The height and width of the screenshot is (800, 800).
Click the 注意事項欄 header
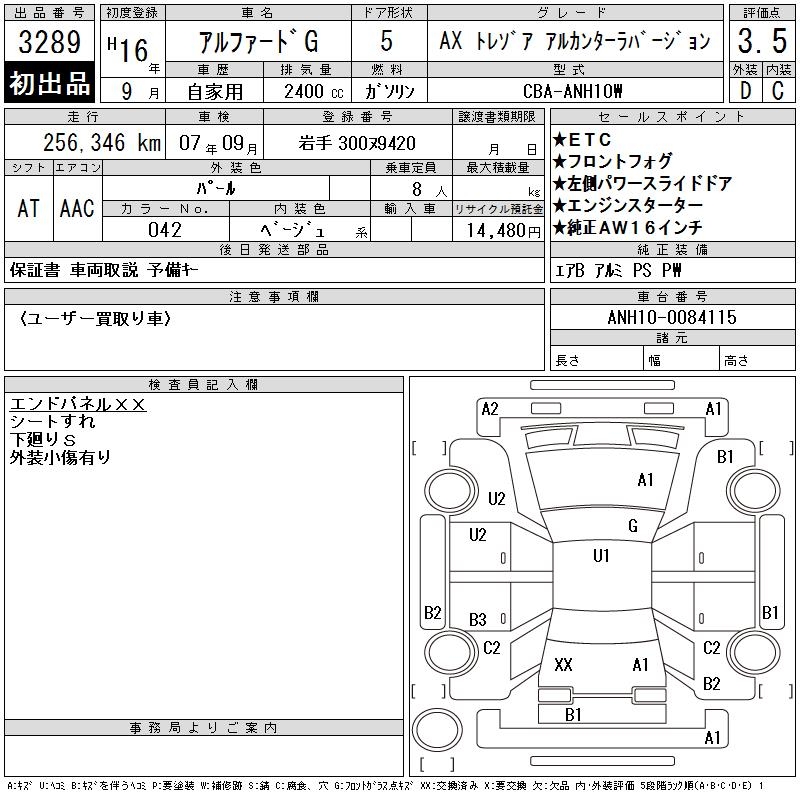click(274, 296)
